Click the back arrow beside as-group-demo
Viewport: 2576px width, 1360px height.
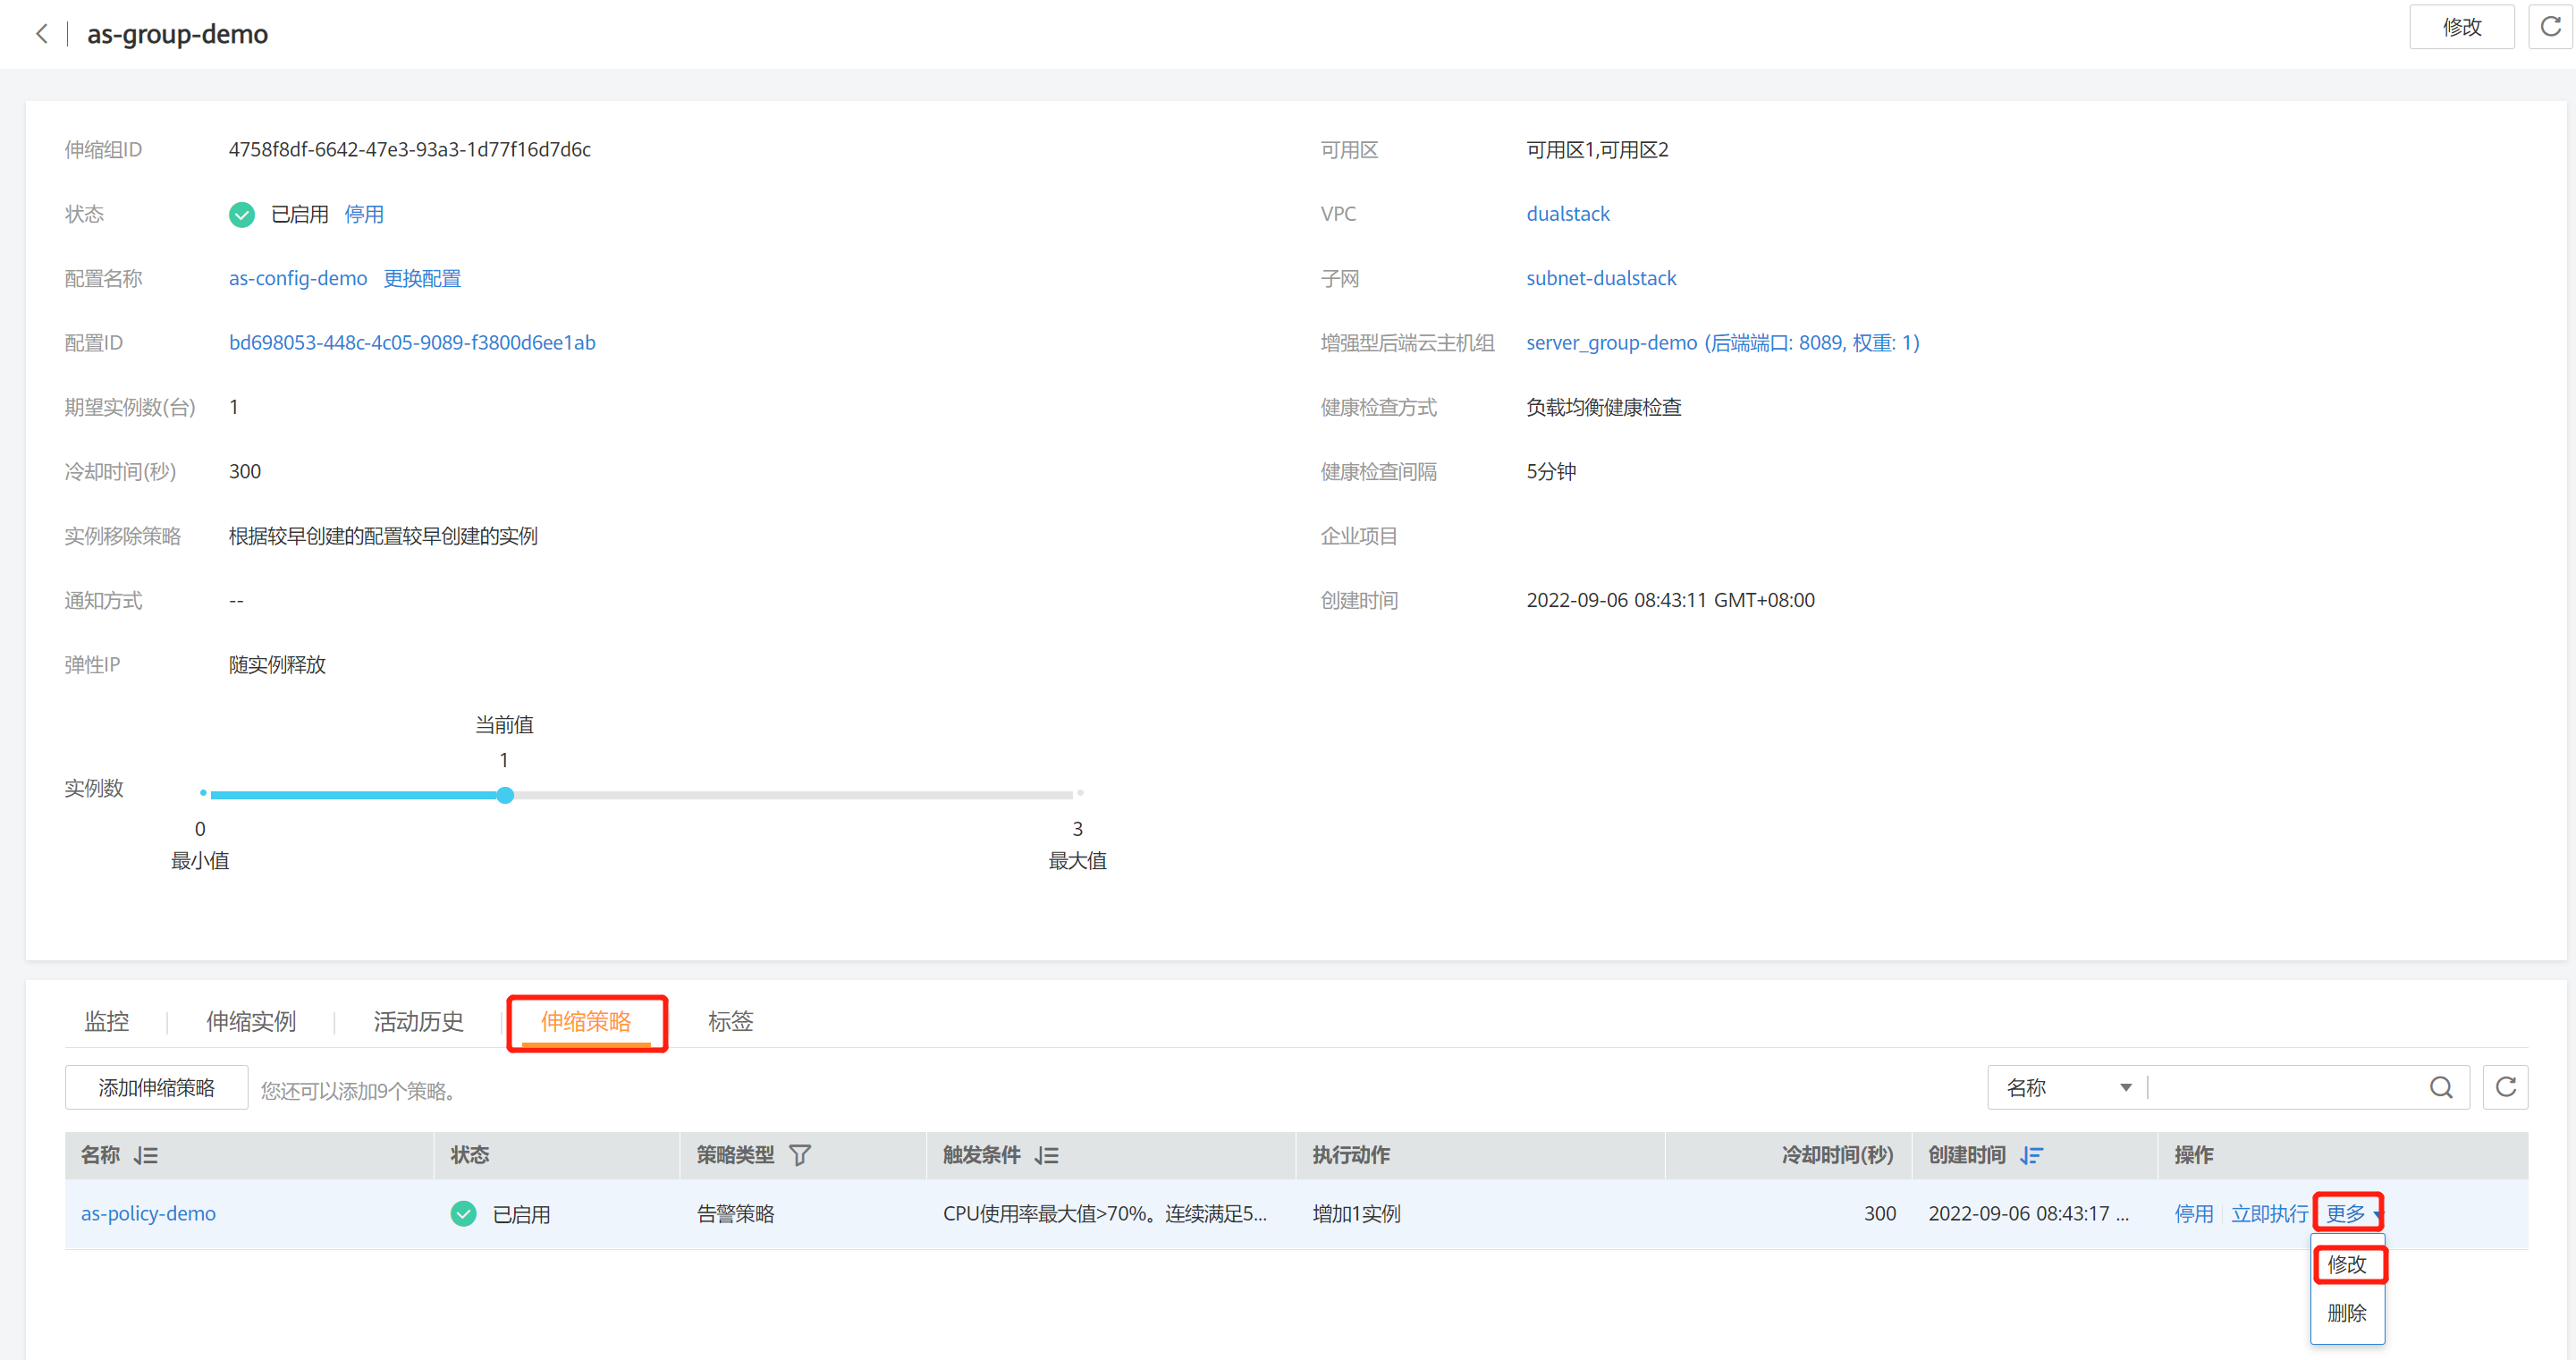click(41, 34)
